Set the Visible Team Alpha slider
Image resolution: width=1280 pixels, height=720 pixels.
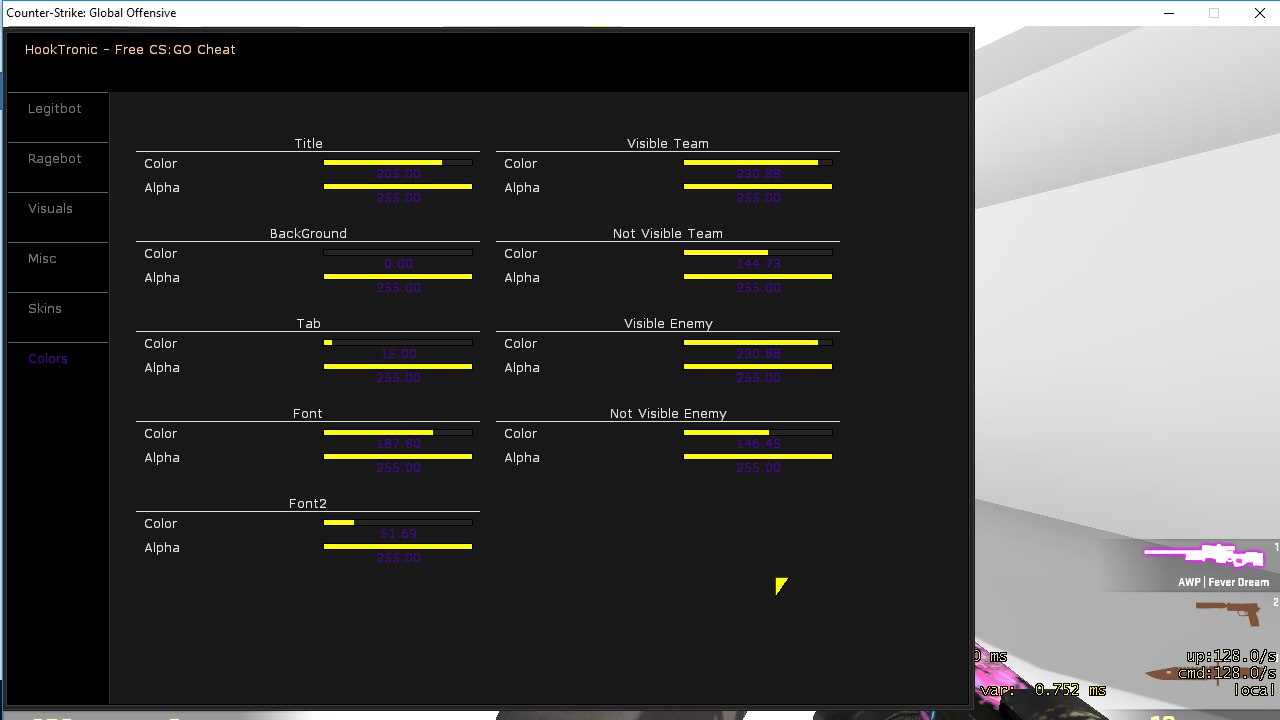point(758,186)
